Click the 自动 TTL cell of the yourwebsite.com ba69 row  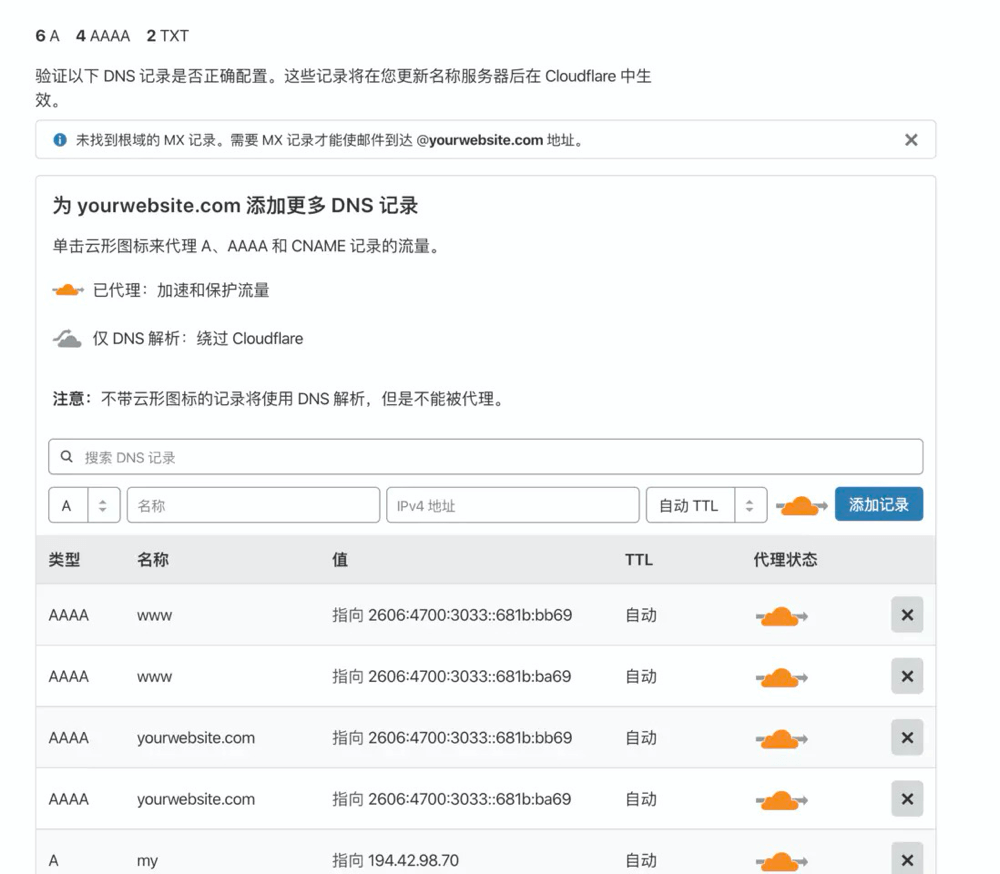(641, 799)
